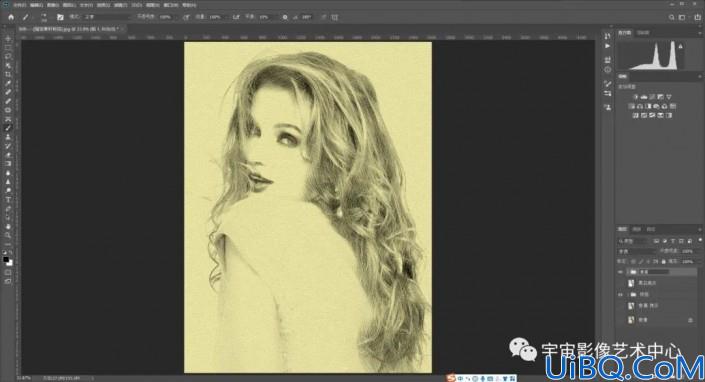Select the Zoom tool
Screen dimensions: 705x382
click(8, 235)
